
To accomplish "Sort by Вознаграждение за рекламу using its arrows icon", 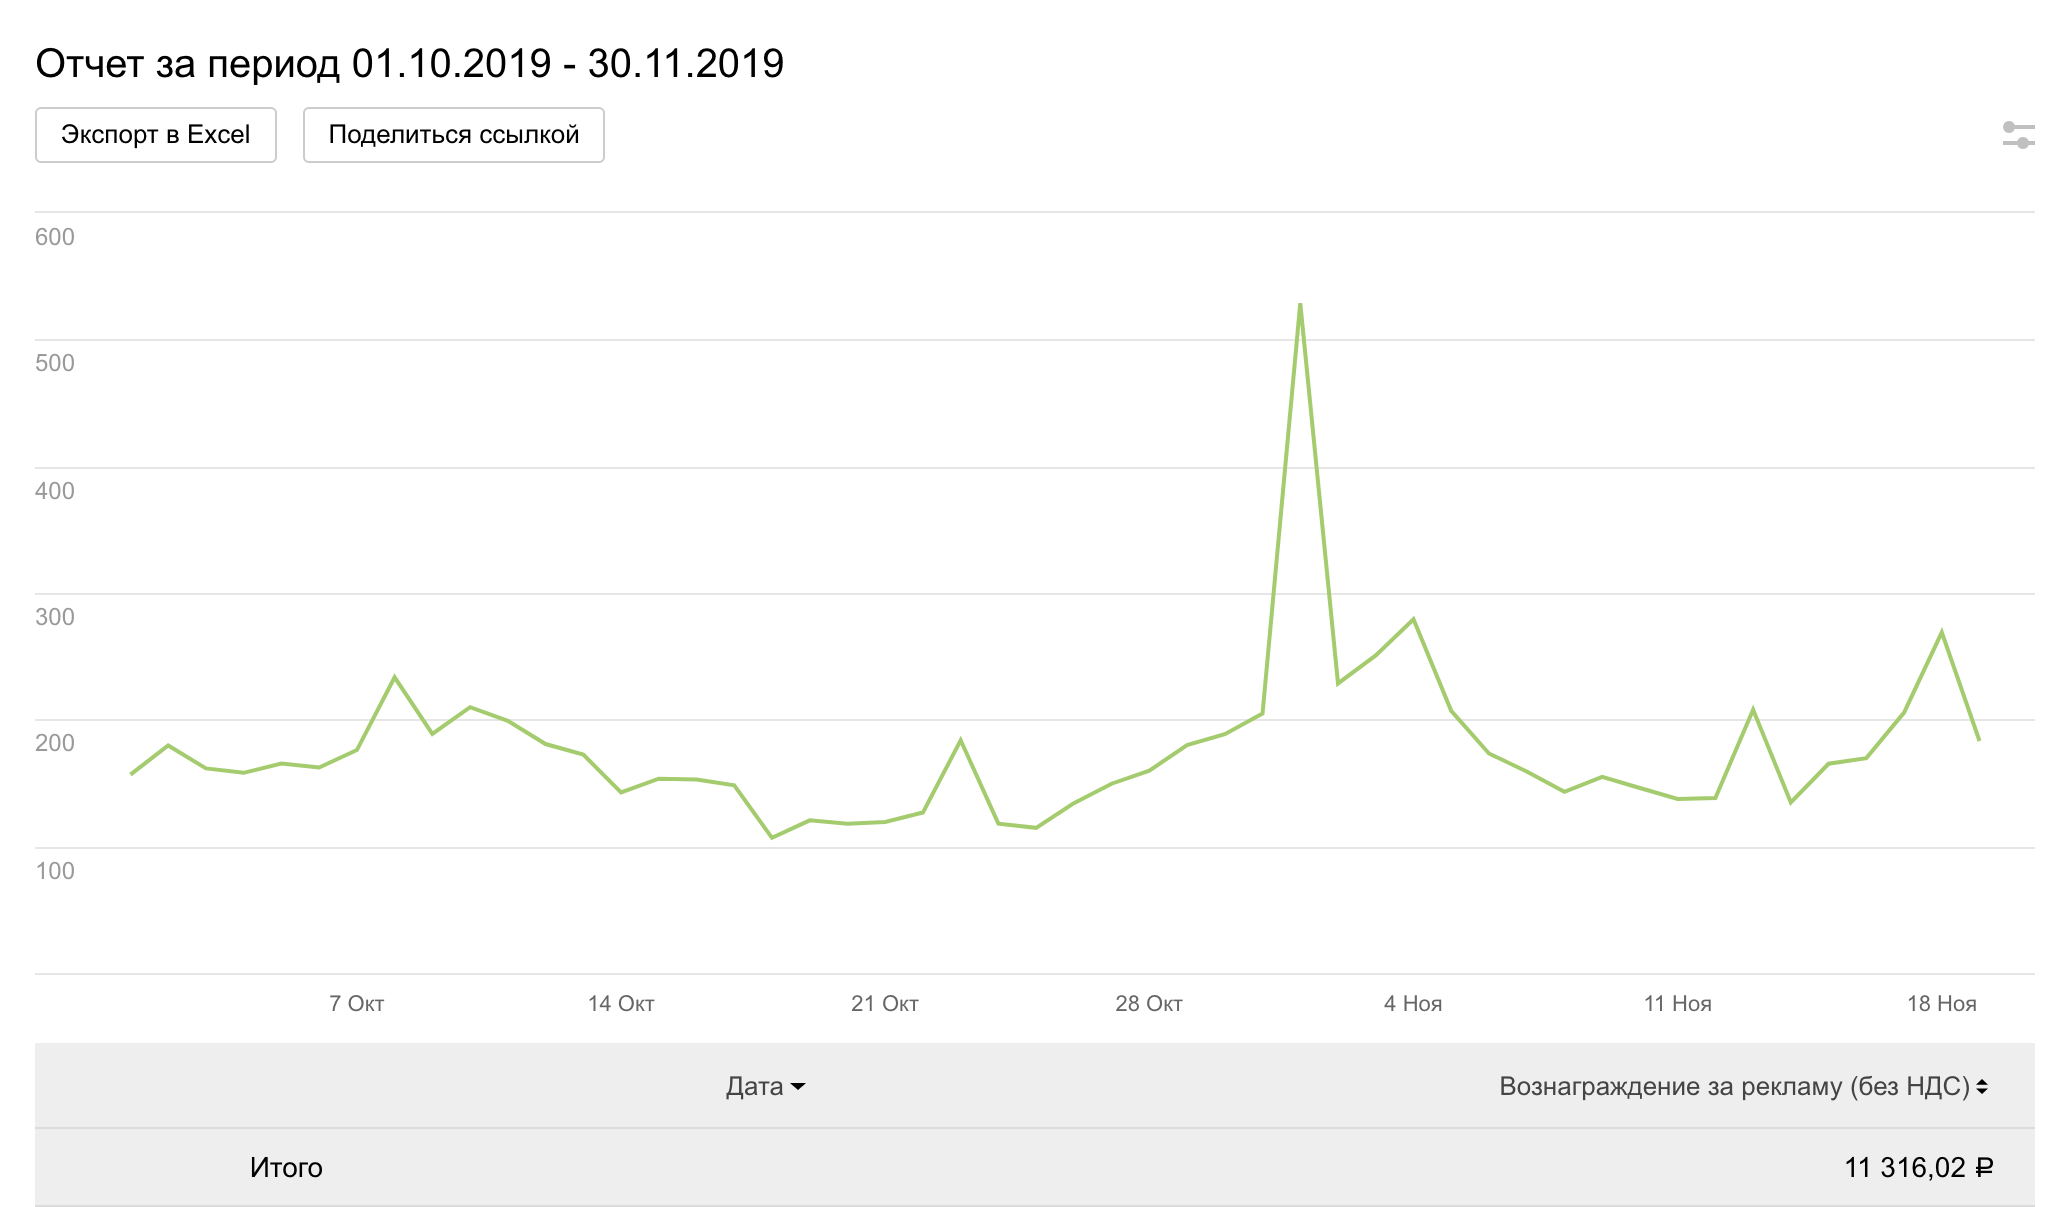I will tap(1982, 1087).
